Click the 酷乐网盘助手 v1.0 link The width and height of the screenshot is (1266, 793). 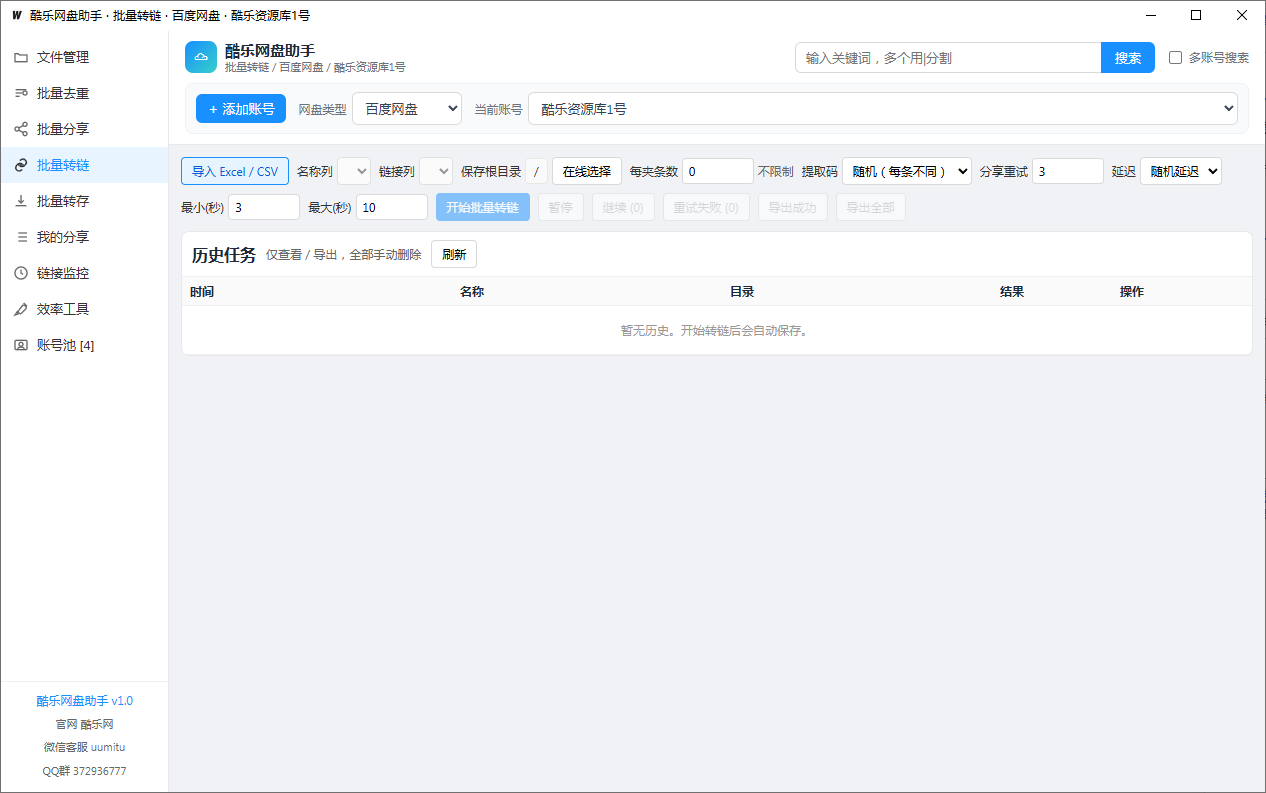pos(85,701)
